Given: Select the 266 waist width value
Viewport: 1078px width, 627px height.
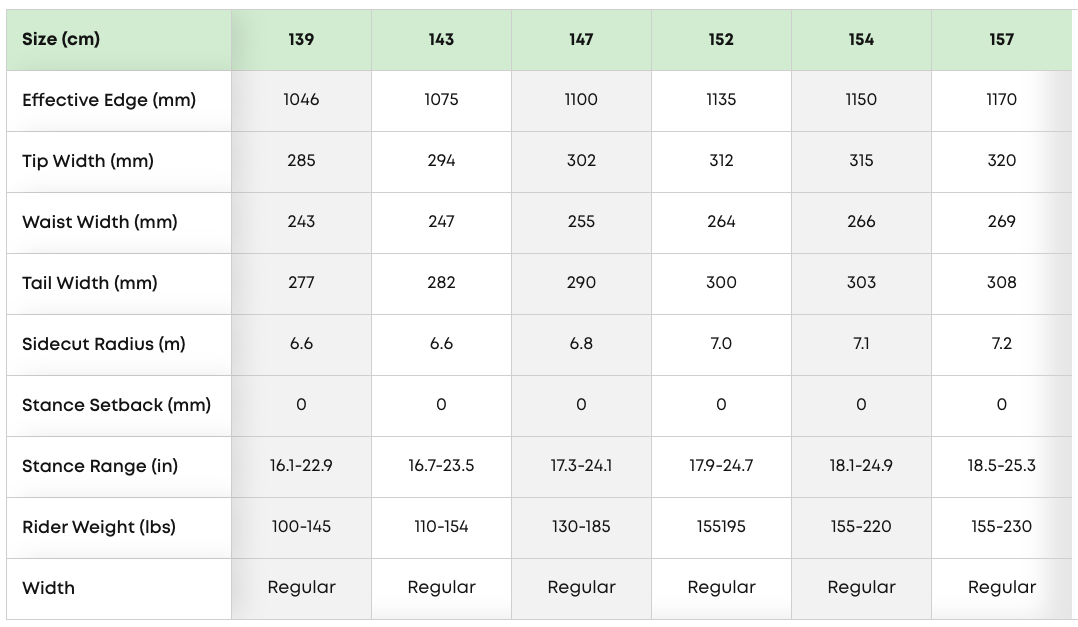Looking at the screenshot, I should click(x=861, y=222).
